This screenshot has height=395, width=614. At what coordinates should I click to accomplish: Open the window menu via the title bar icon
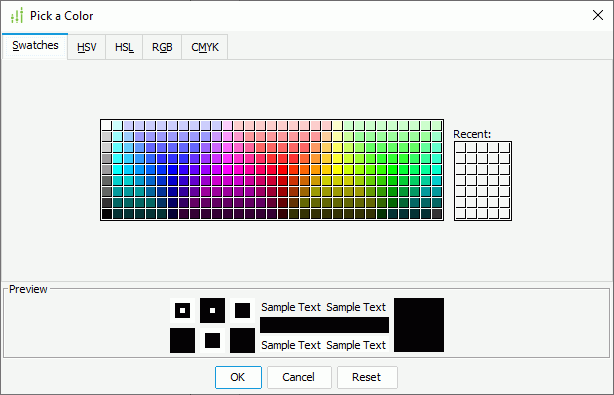pos(17,16)
